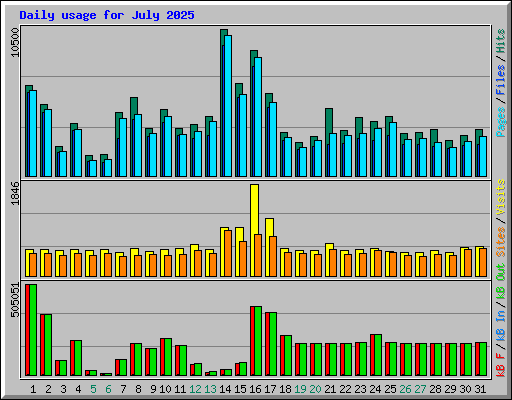Click the orange sites bar for day 14
The height and width of the screenshot is (400, 512).
(228, 253)
